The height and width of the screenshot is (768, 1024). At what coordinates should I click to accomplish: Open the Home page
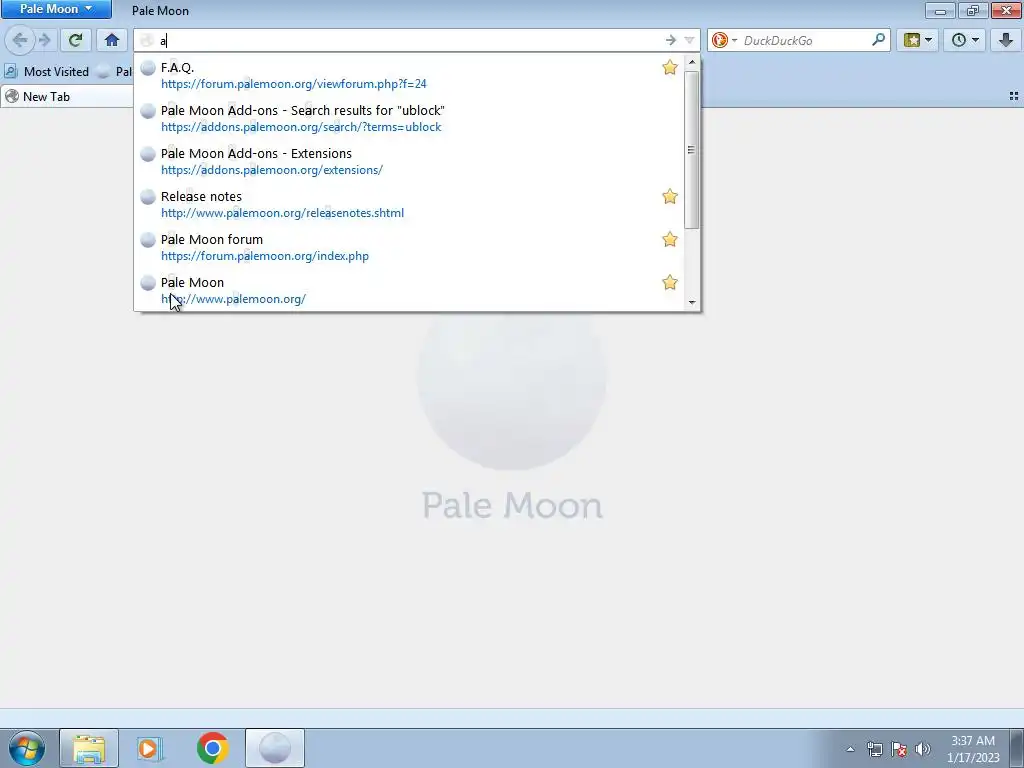coord(112,40)
